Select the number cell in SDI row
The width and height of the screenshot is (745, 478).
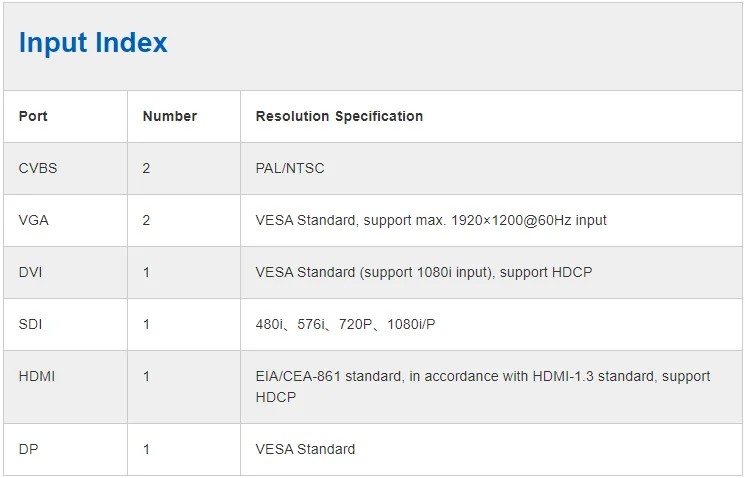click(147, 324)
